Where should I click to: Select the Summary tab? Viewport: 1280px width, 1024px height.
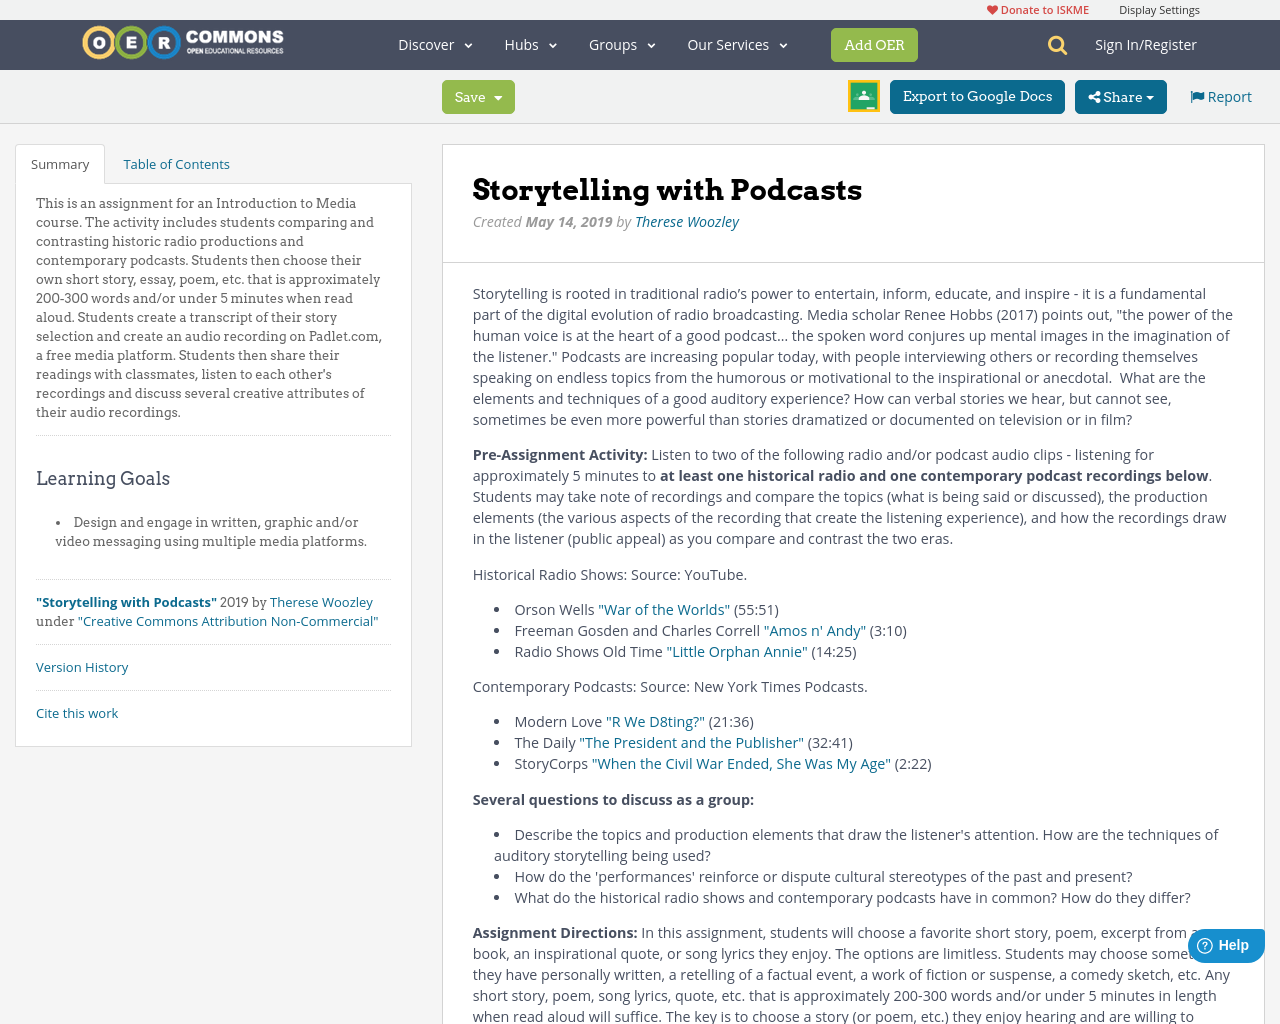pos(59,162)
